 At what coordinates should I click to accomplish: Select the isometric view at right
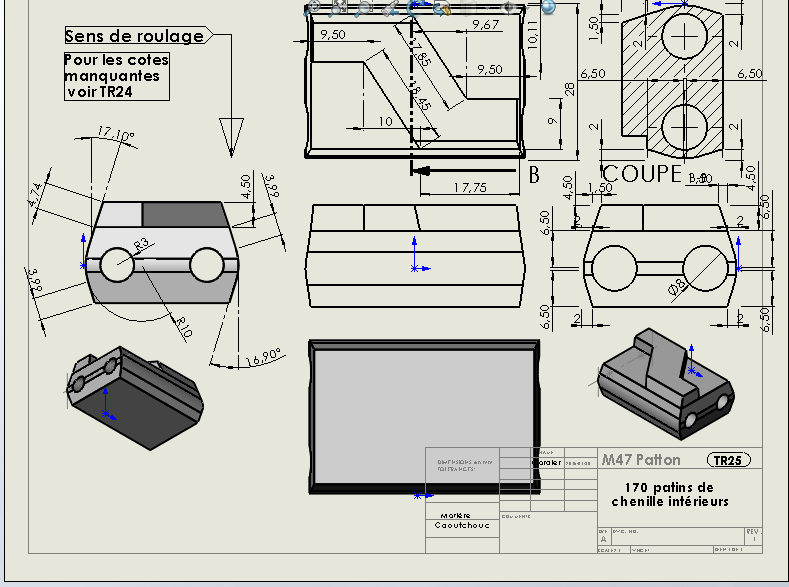click(x=666, y=384)
